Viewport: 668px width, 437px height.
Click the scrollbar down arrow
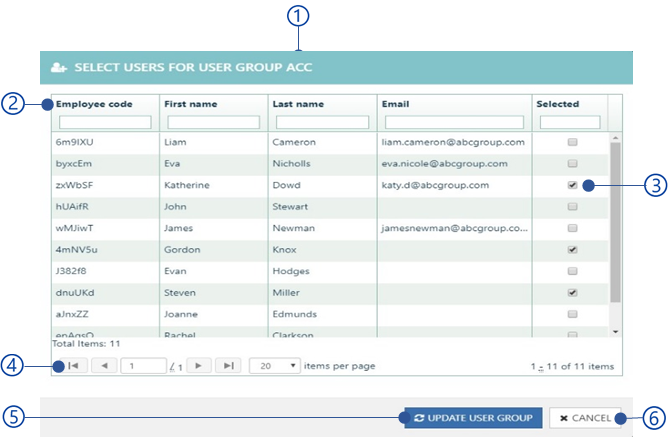coord(615,332)
